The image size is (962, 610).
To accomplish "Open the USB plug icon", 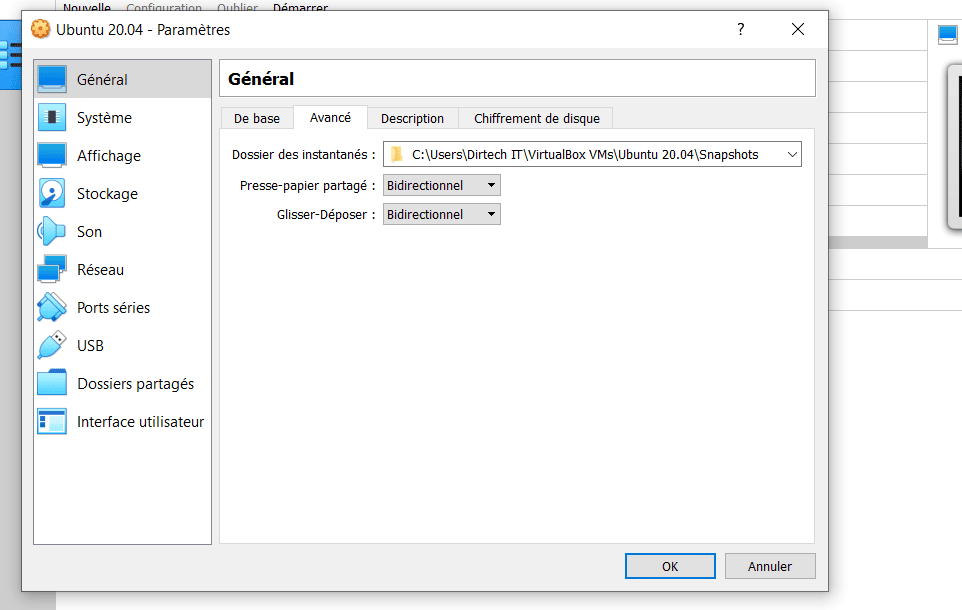I will coord(52,346).
